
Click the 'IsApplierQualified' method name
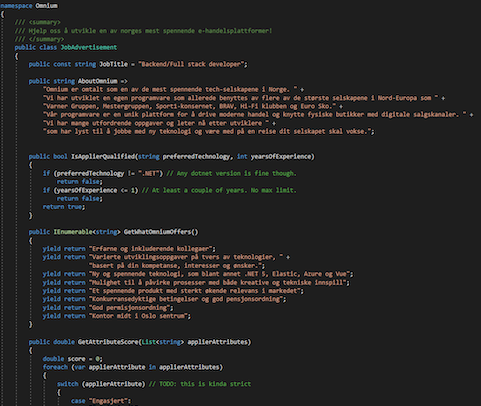(103, 156)
